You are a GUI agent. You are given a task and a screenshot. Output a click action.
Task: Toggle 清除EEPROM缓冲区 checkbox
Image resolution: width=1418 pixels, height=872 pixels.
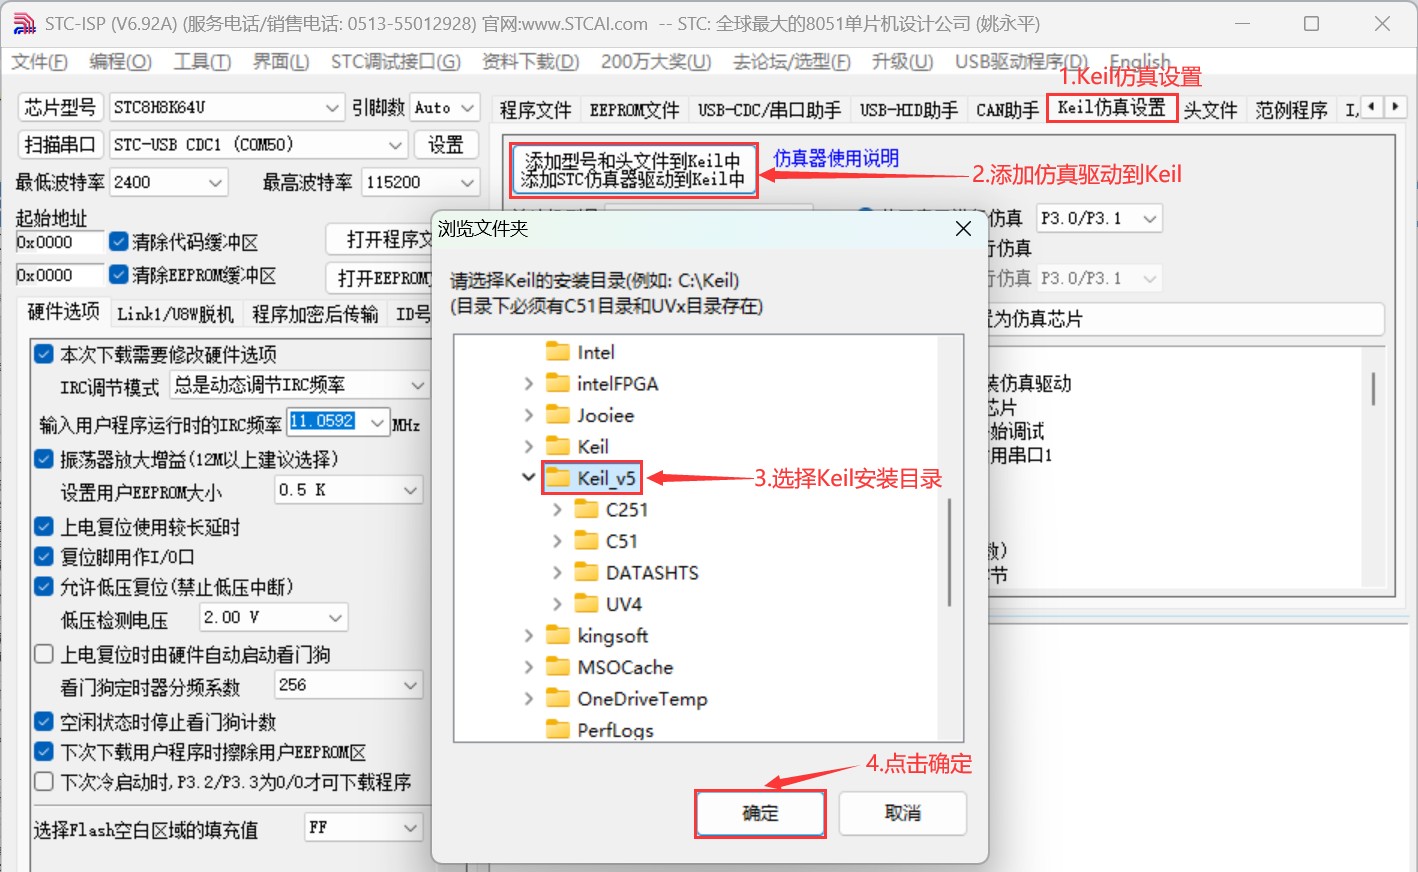[119, 274]
